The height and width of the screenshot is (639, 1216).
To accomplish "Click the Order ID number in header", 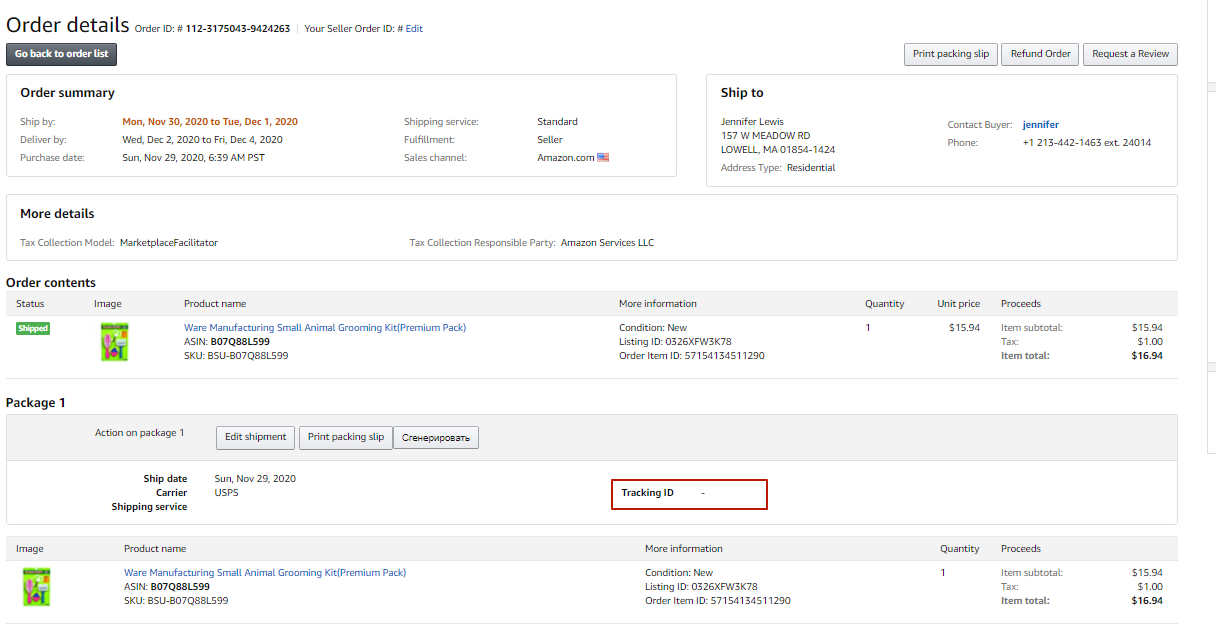I will coord(237,29).
